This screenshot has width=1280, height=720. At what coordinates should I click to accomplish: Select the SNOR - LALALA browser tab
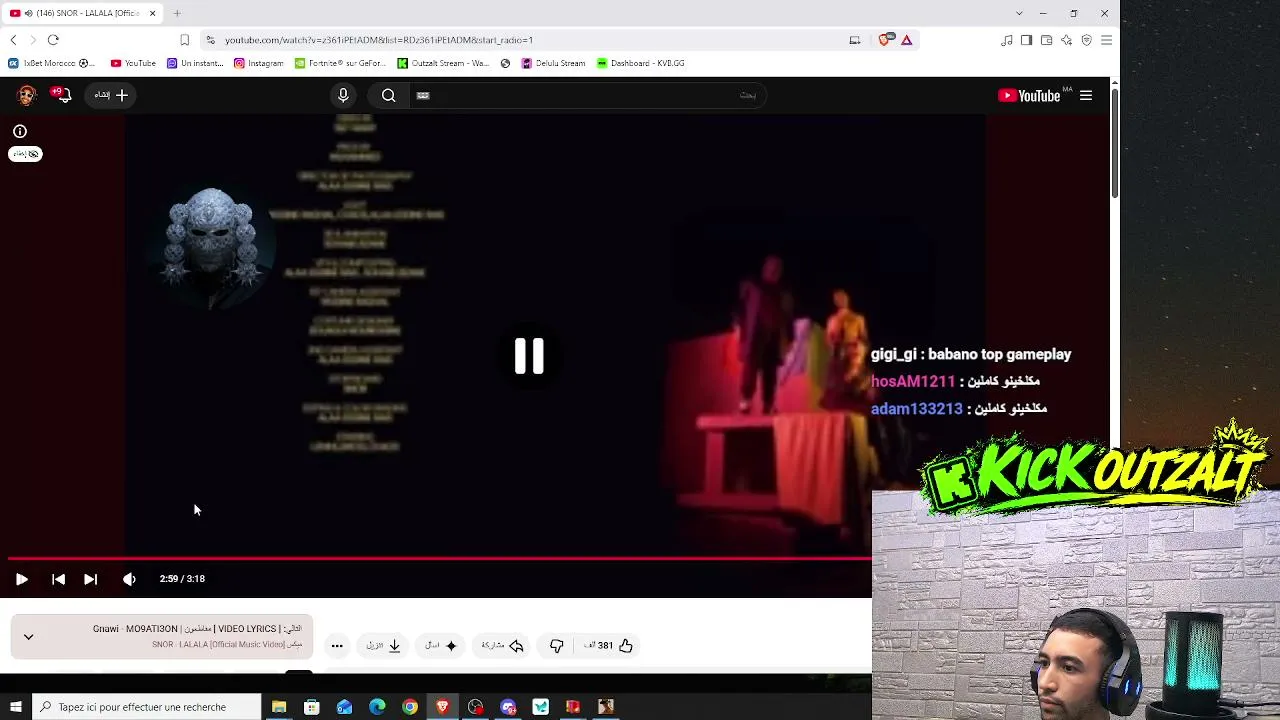pos(83,13)
